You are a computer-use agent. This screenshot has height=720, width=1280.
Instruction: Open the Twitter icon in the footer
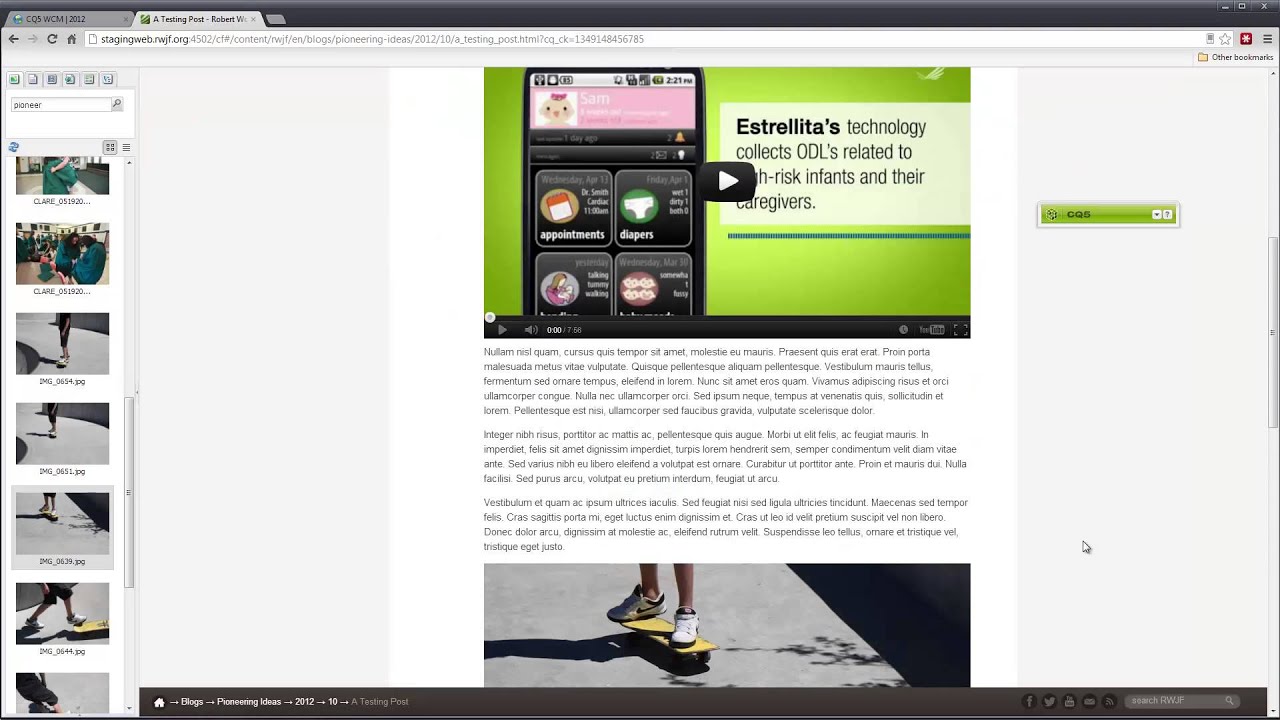click(x=1050, y=701)
